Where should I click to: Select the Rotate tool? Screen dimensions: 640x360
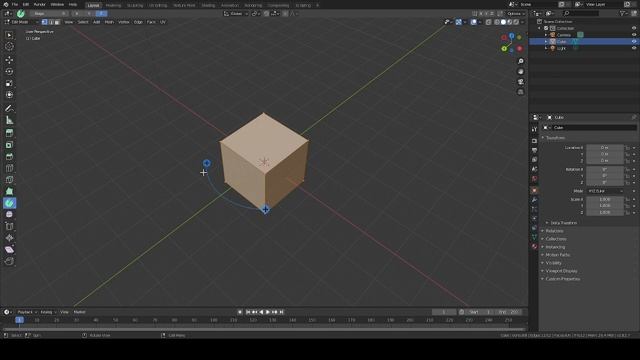[x=9, y=71]
